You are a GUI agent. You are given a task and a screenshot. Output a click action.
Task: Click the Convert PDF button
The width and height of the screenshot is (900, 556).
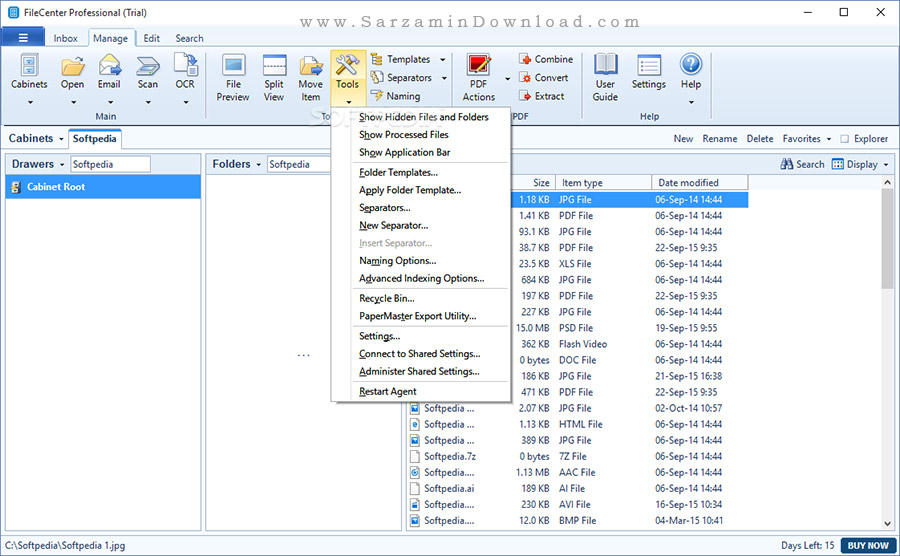(x=544, y=77)
